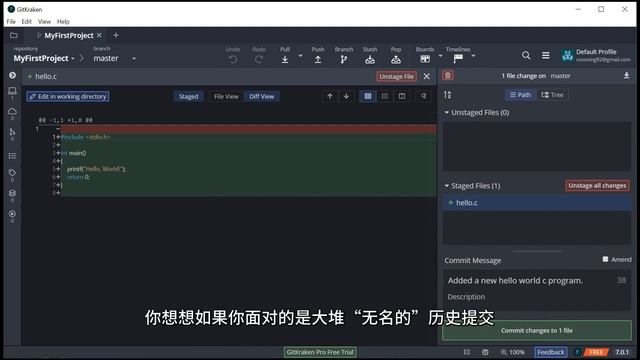Open the Pull options dropdown arrow

coord(300,56)
